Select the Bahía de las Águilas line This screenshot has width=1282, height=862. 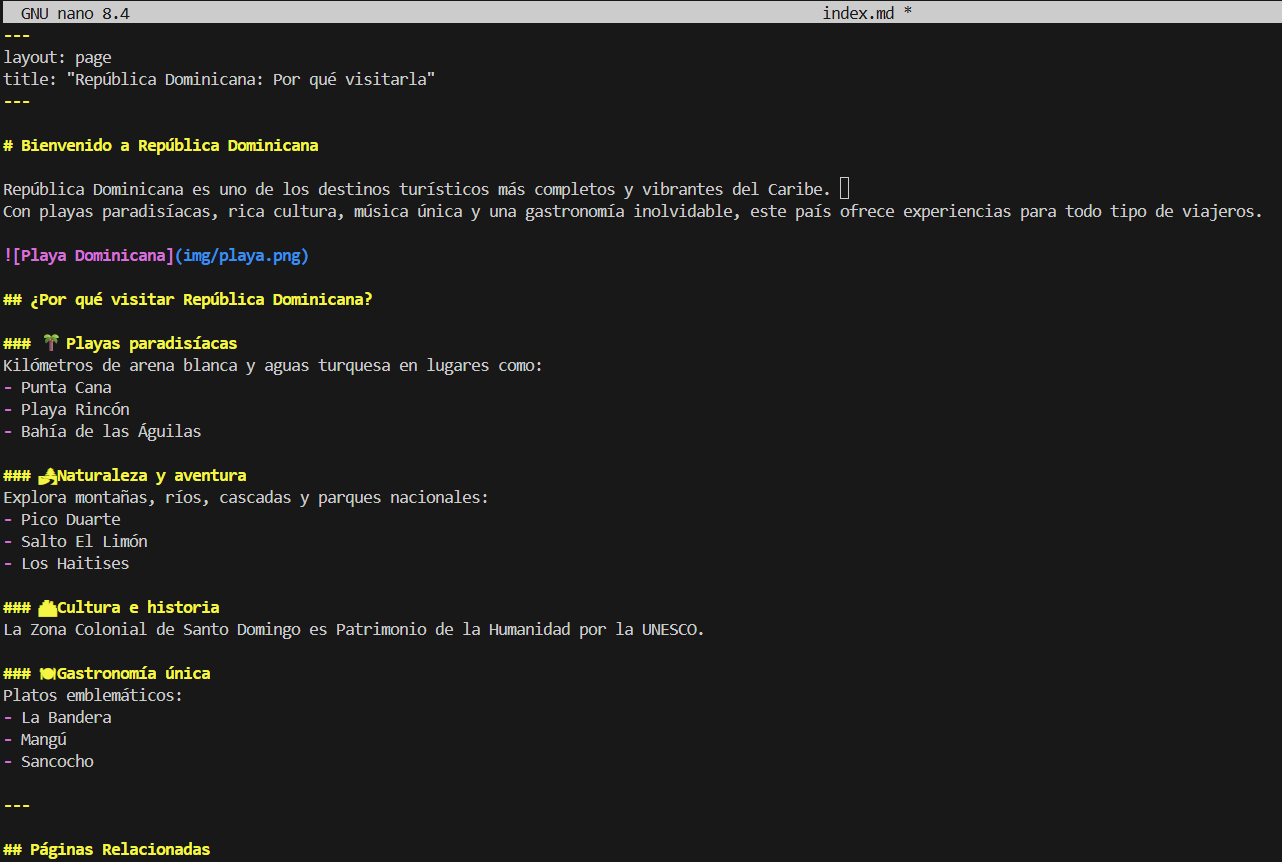110,432
